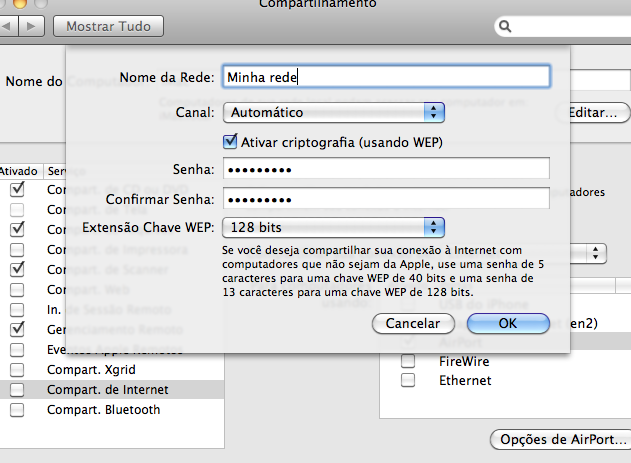Open the Canal dropdown set to Automático

point(333,112)
